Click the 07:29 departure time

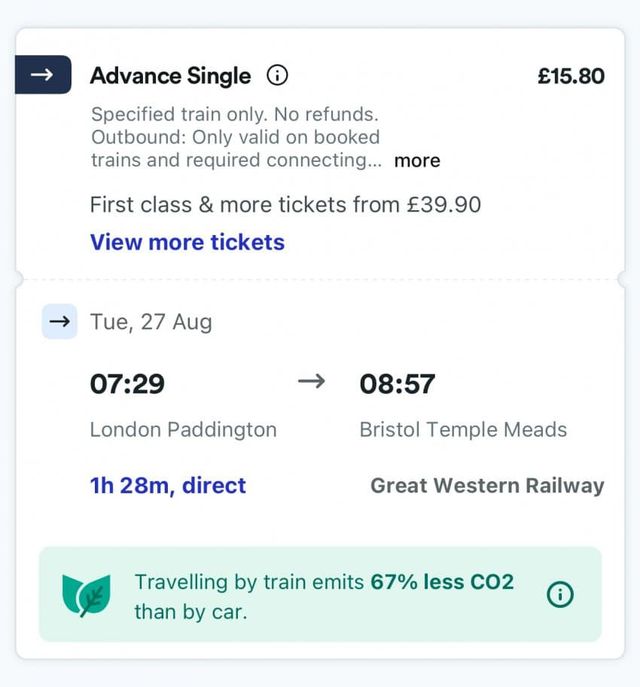(127, 383)
